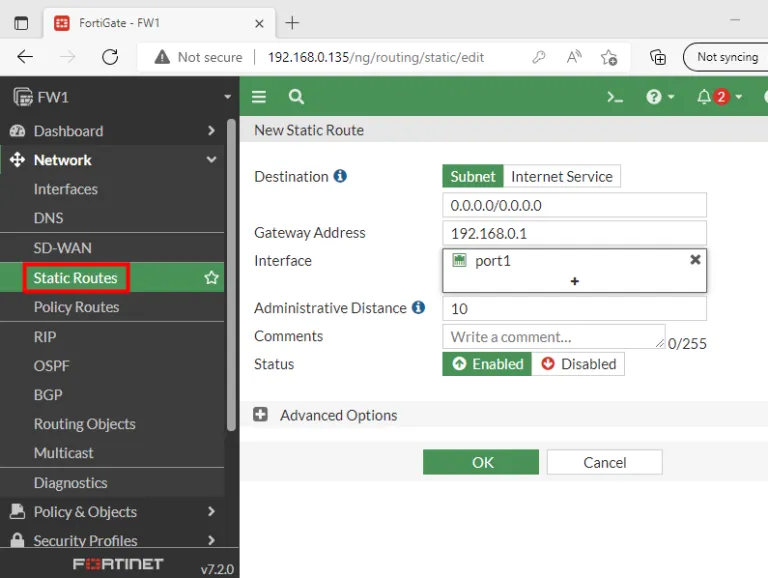Expand Security Profiles menu

(113, 540)
